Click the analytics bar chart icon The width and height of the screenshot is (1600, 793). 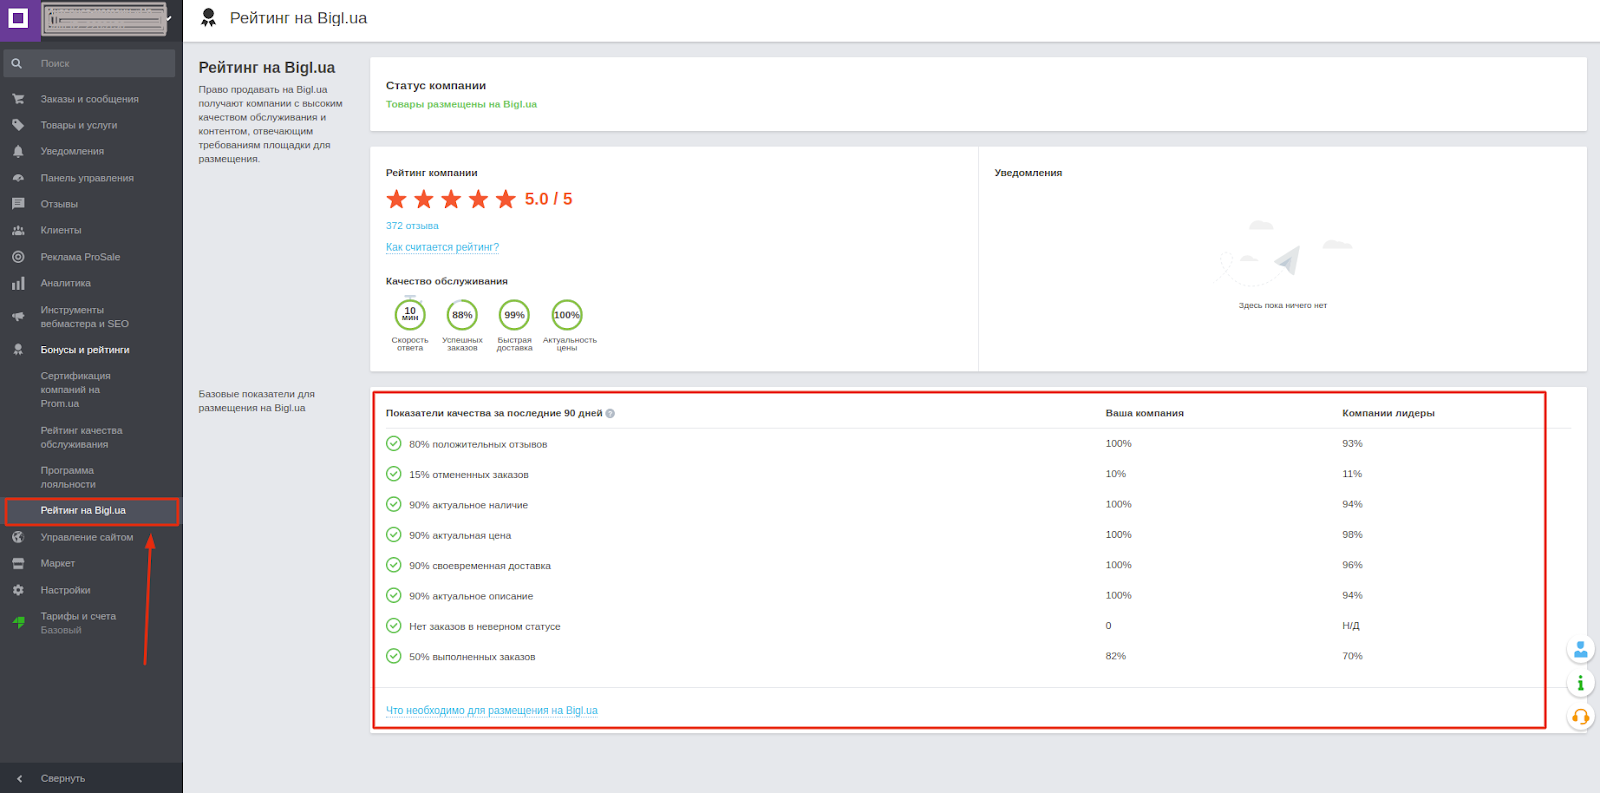click(x=18, y=283)
